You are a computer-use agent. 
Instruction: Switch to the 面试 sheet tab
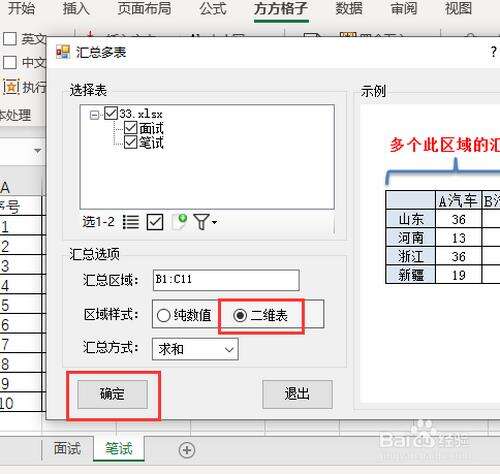pyautogui.click(x=67, y=448)
